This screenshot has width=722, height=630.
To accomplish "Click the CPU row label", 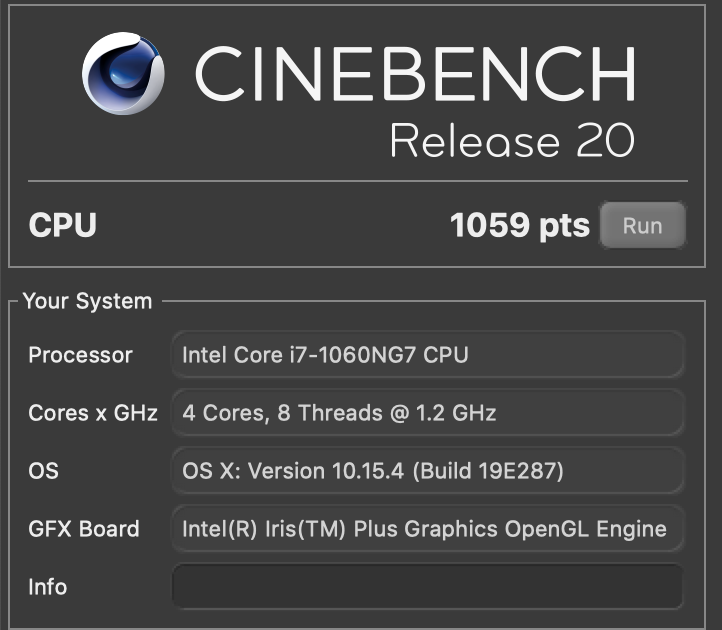I will [63, 225].
